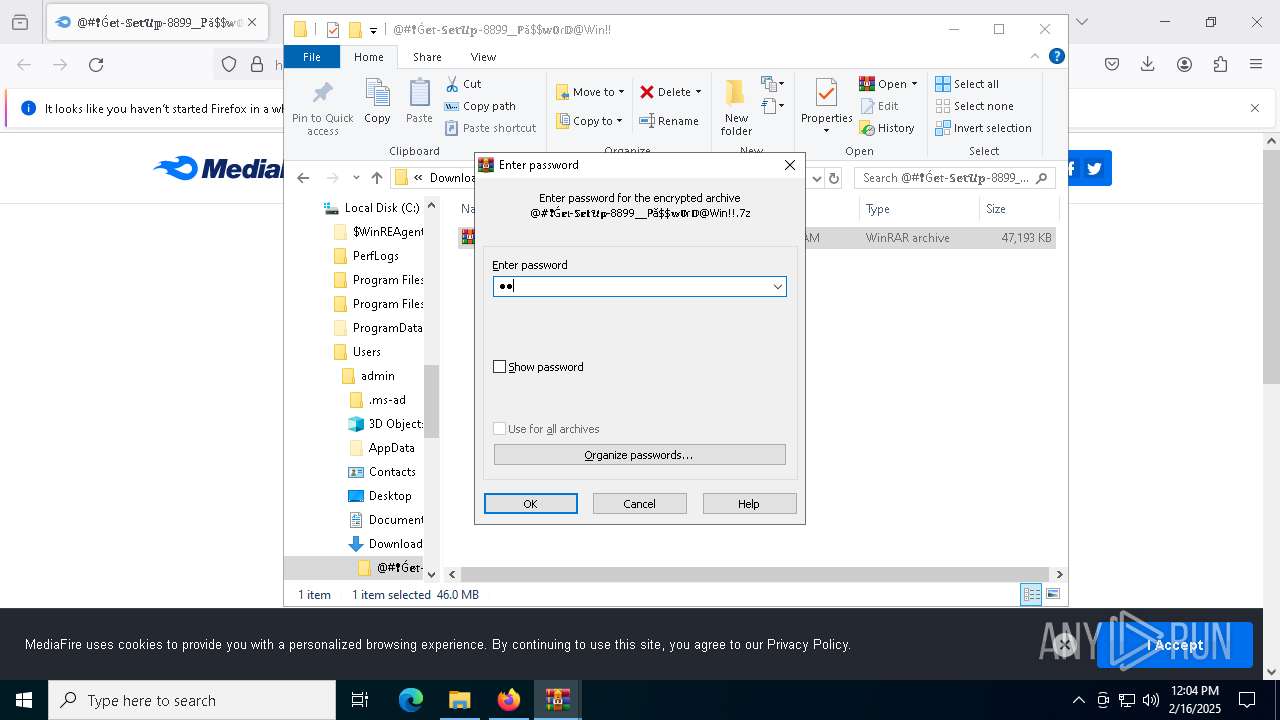Select Local Disk (C:) in tree
Screen dimensions: 1280x720
(x=372, y=208)
